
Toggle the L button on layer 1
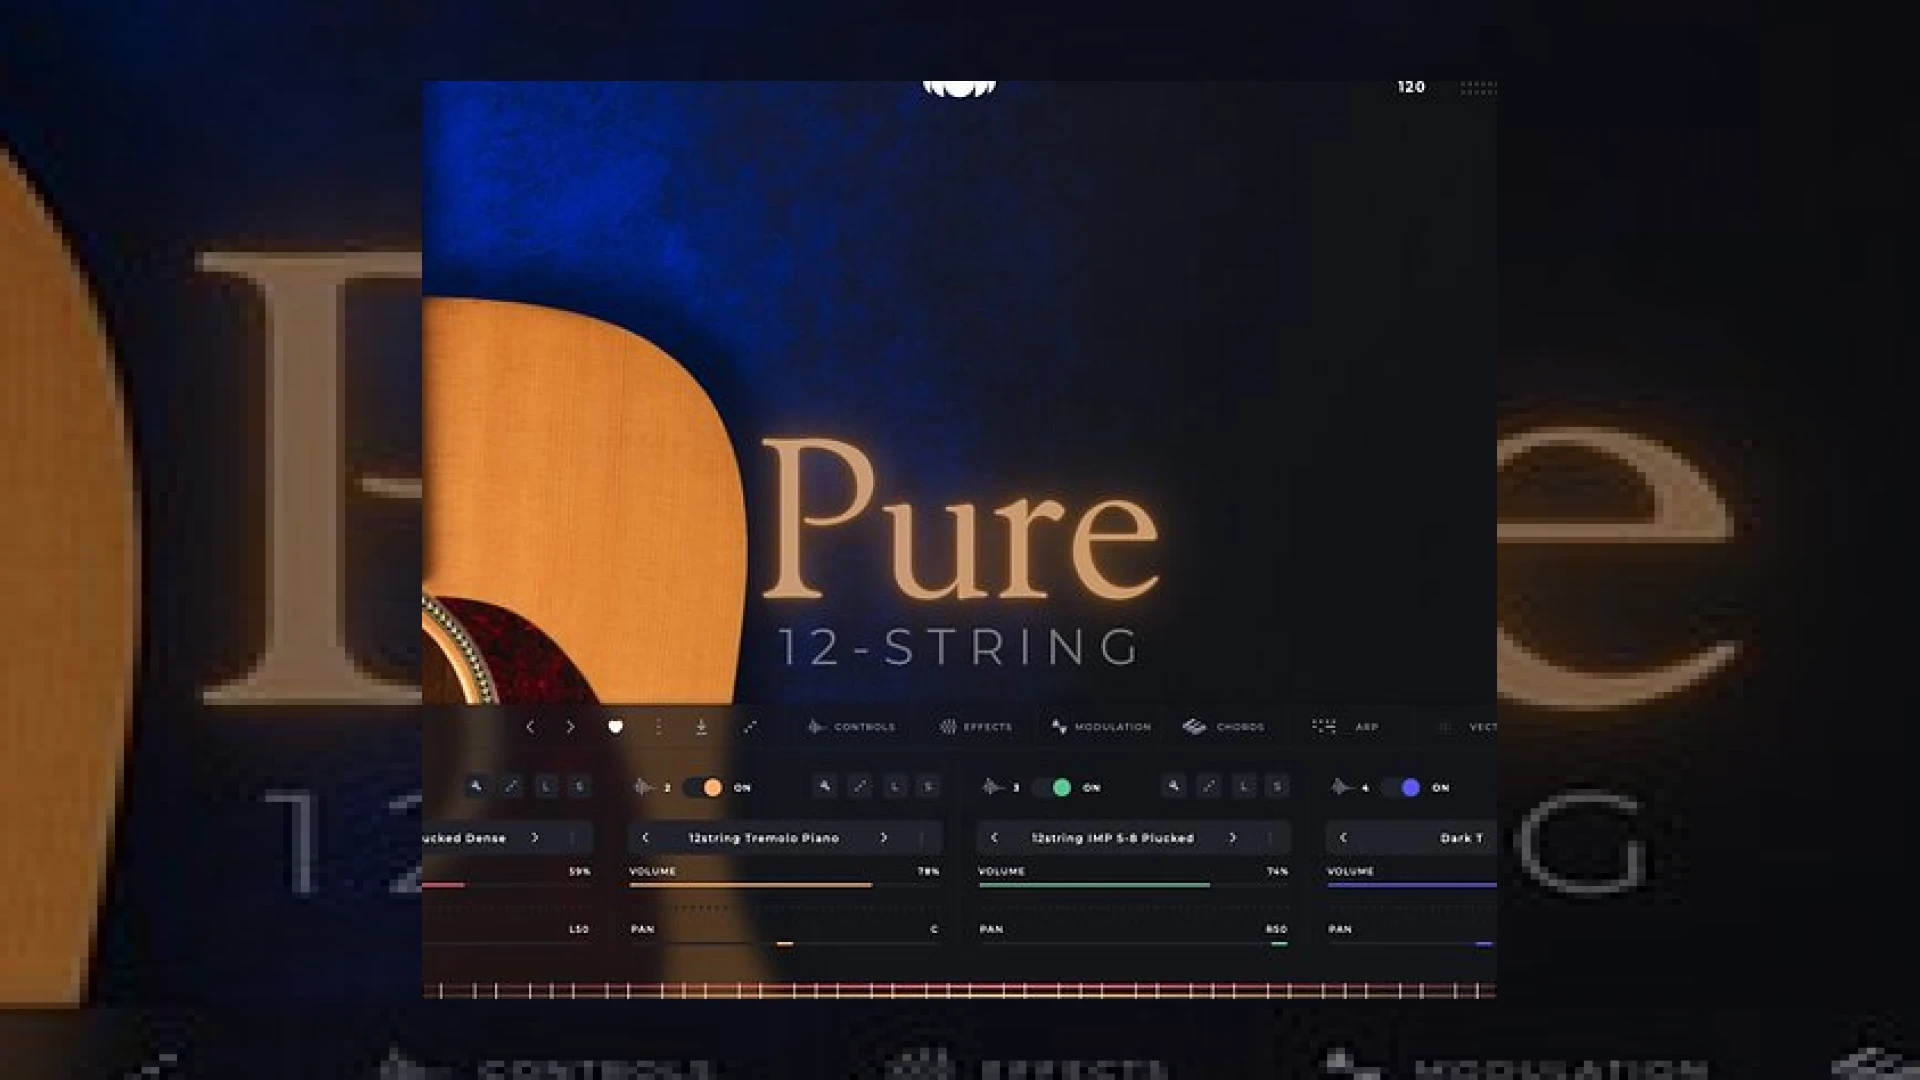pyautogui.click(x=546, y=787)
